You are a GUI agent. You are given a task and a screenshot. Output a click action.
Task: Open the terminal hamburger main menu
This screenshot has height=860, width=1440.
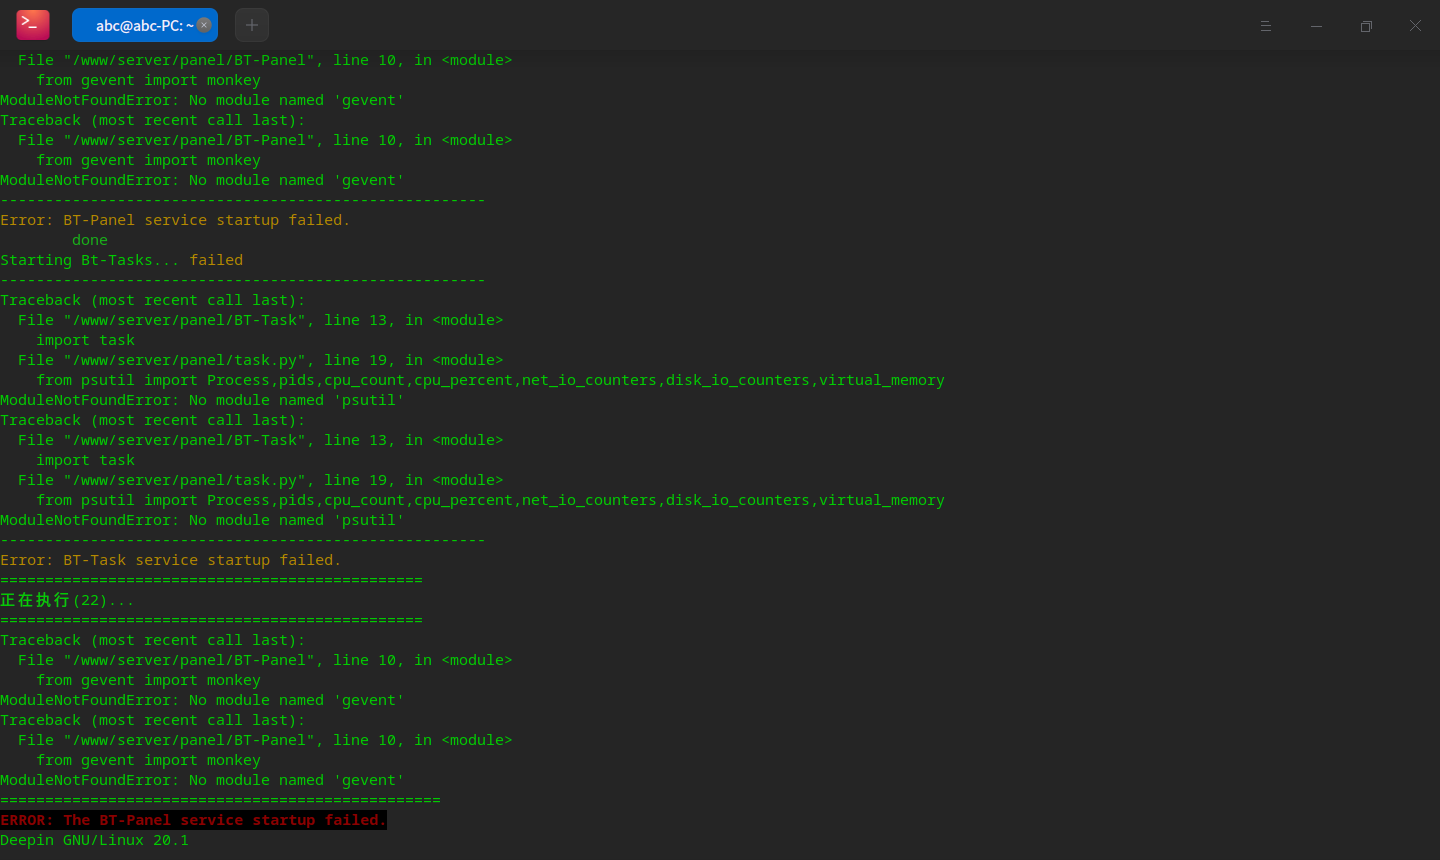click(1266, 26)
